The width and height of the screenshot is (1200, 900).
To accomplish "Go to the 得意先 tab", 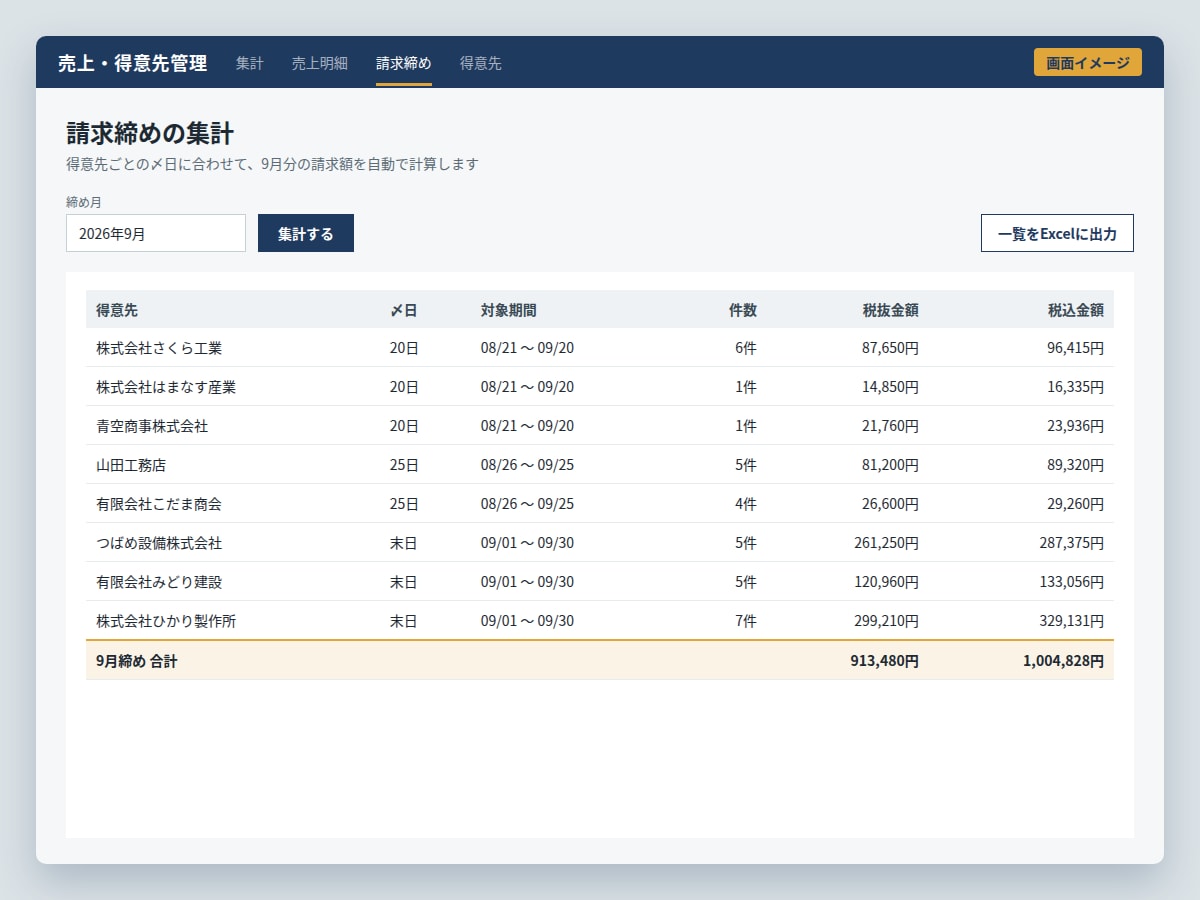I will (481, 63).
